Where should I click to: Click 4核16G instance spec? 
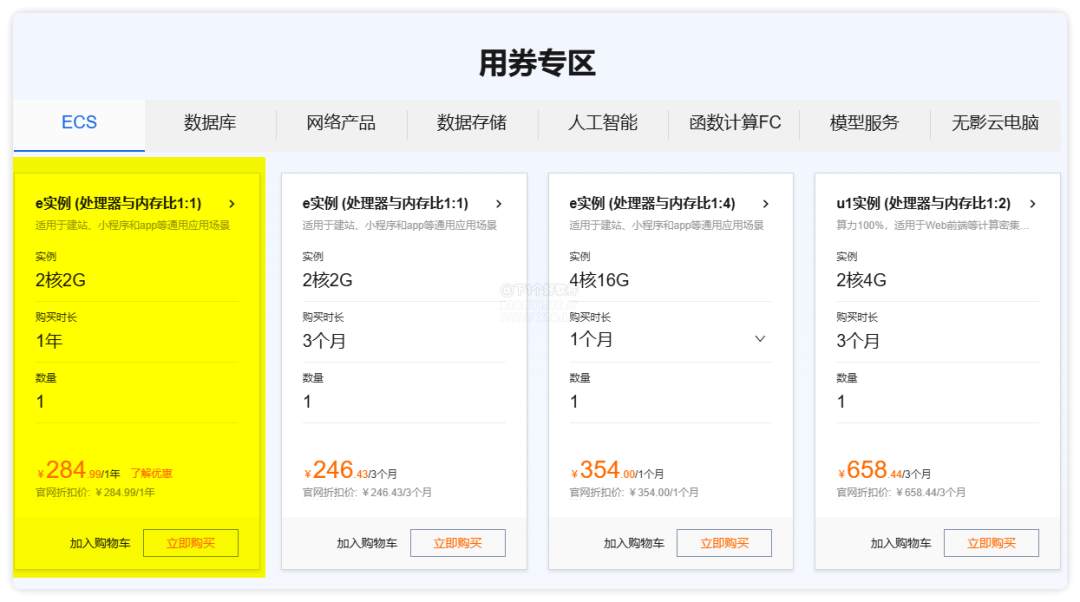[599, 280]
